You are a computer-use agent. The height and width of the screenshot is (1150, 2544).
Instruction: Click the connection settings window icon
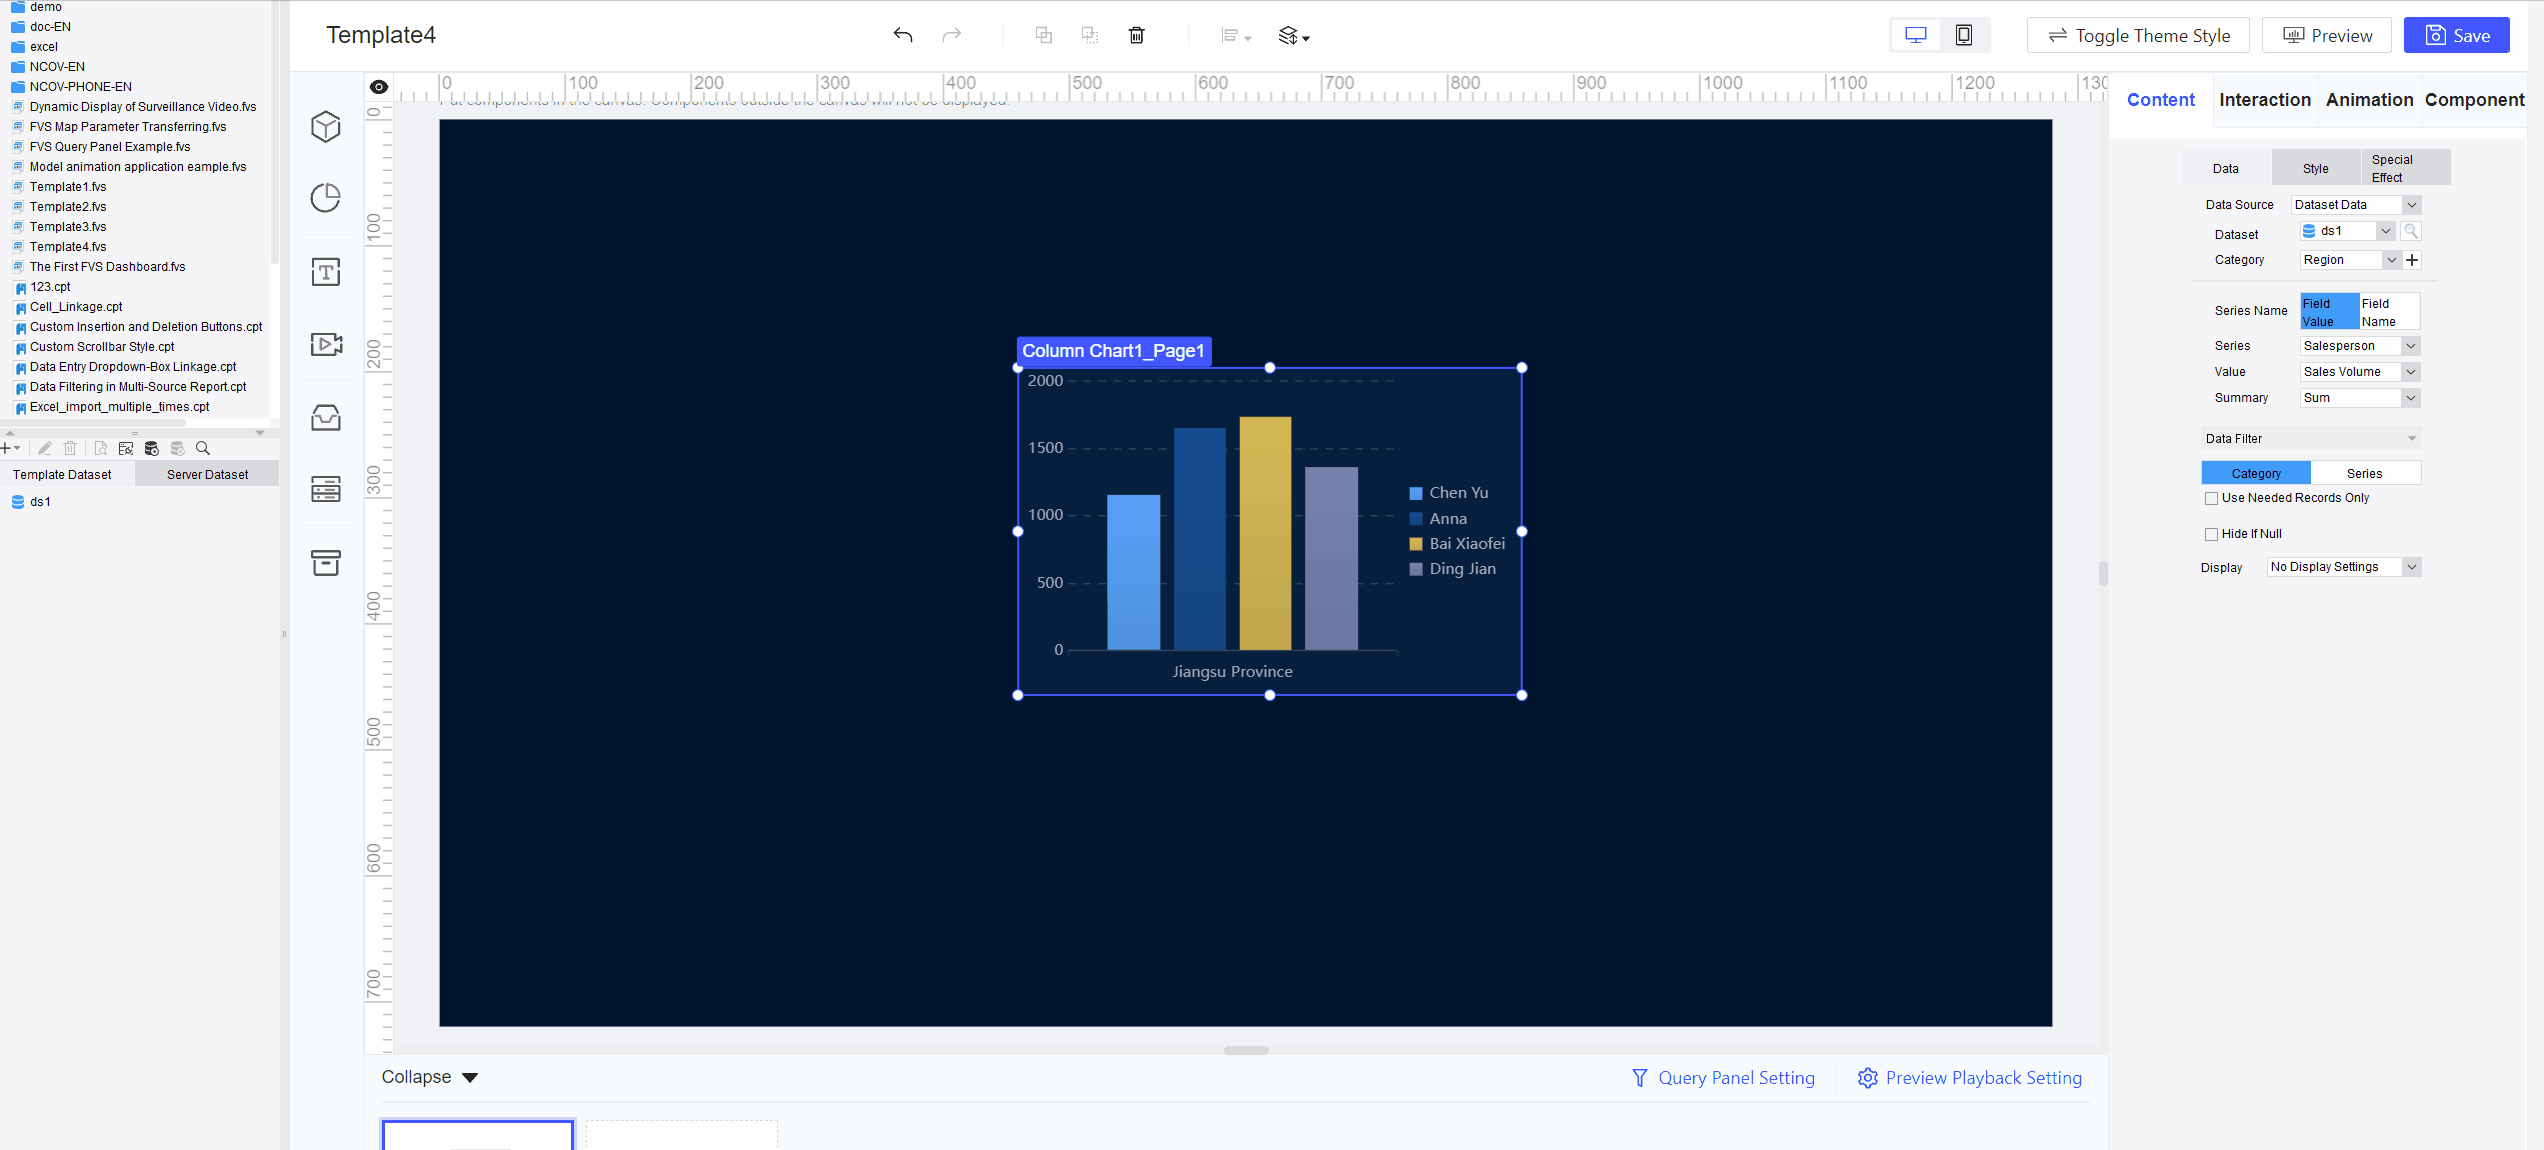pos(126,448)
